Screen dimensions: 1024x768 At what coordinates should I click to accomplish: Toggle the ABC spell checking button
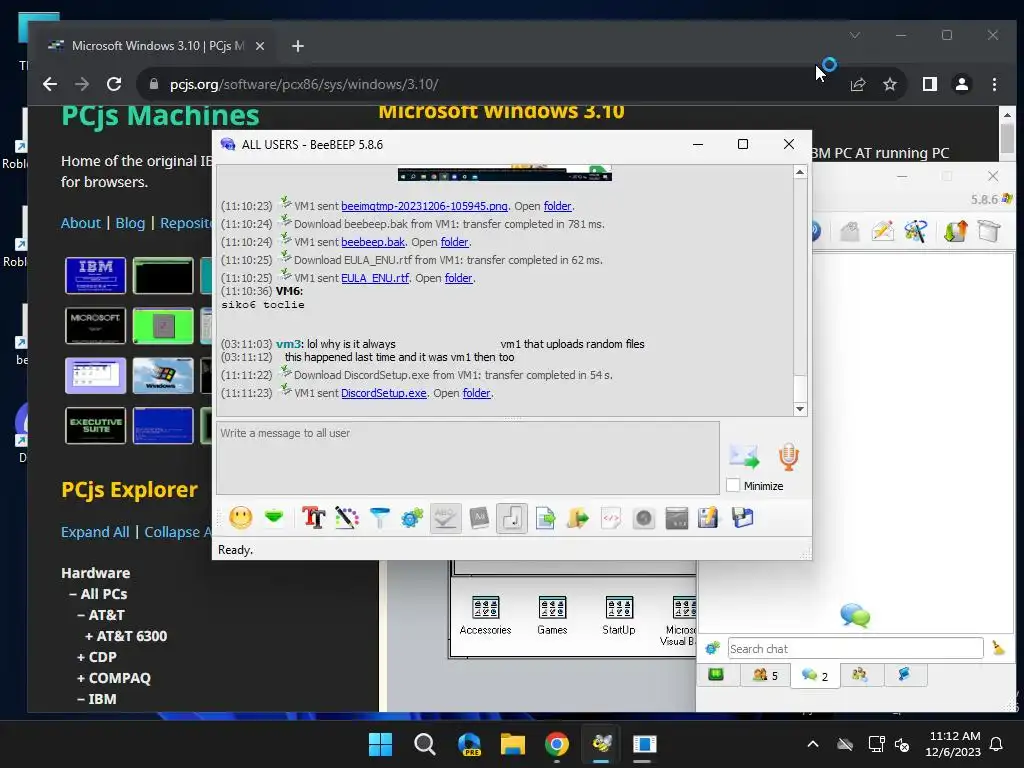(x=445, y=519)
